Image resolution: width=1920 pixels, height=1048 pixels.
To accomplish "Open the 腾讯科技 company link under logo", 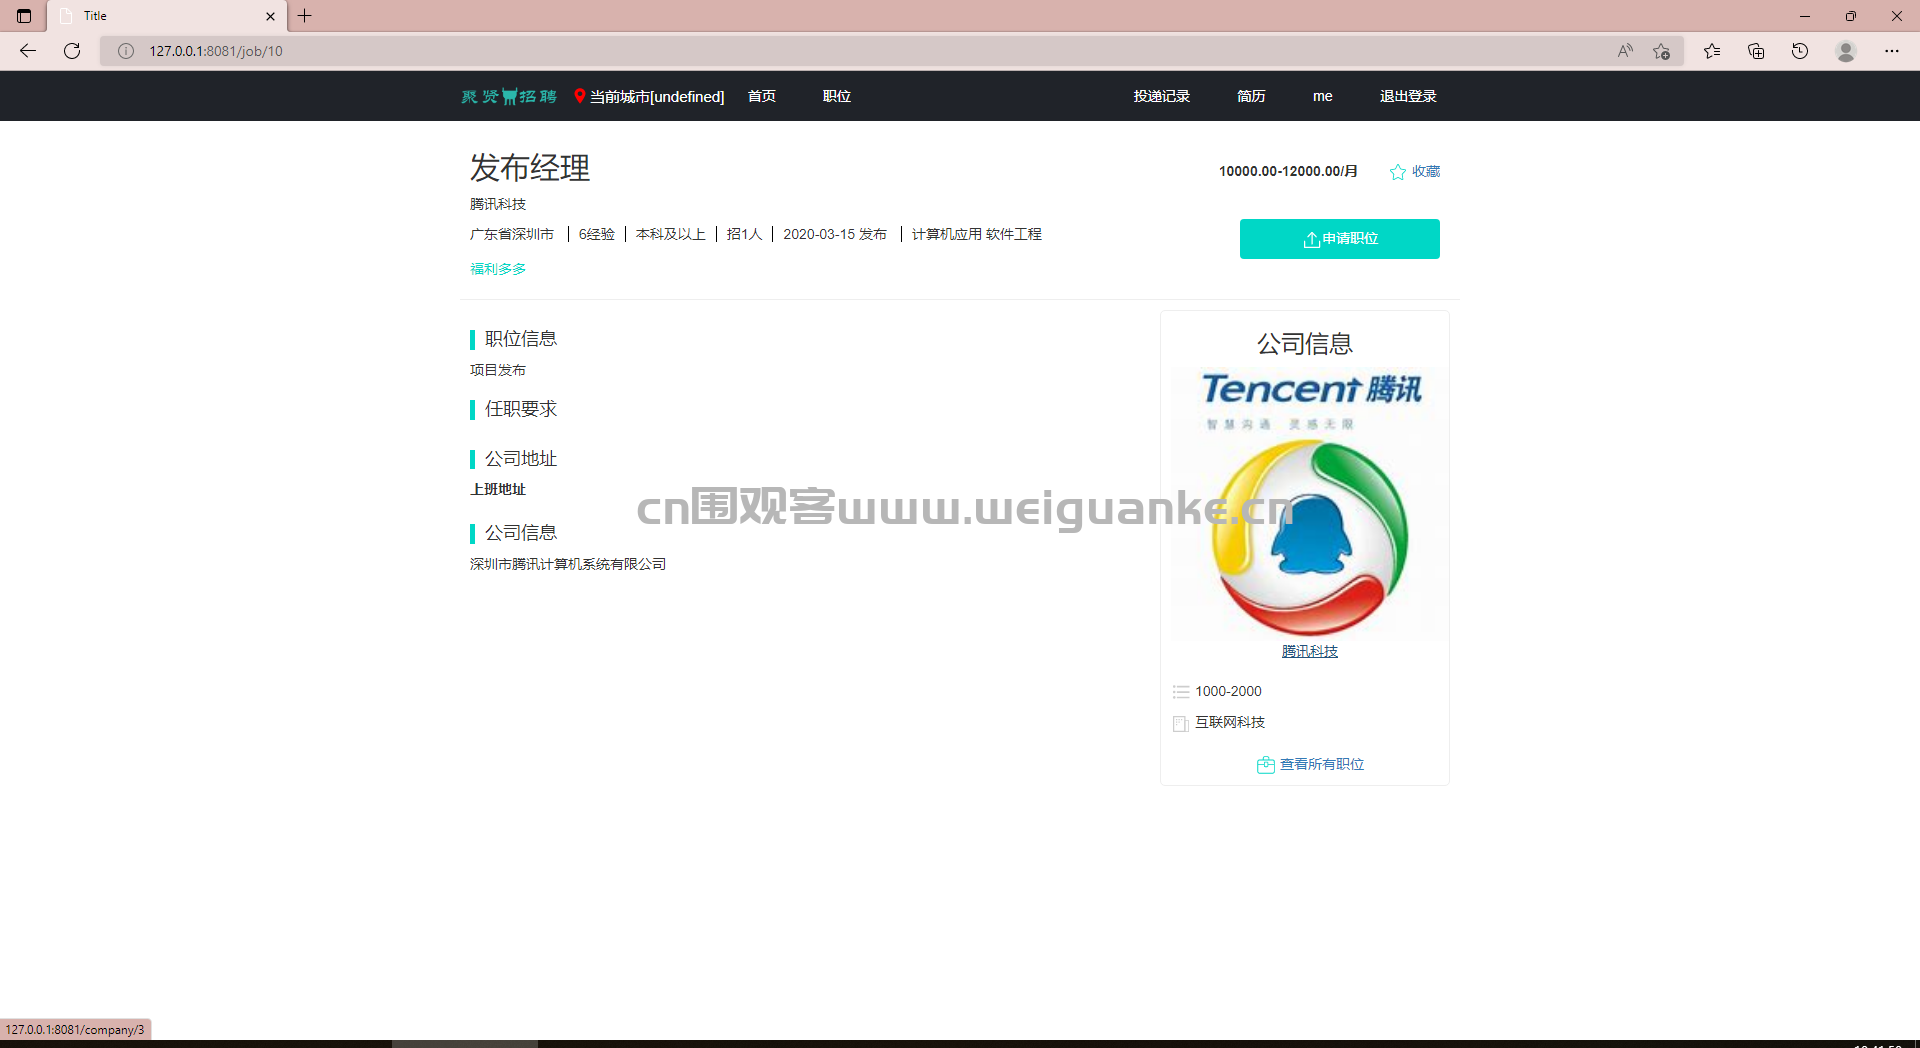I will [x=1310, y=651].
